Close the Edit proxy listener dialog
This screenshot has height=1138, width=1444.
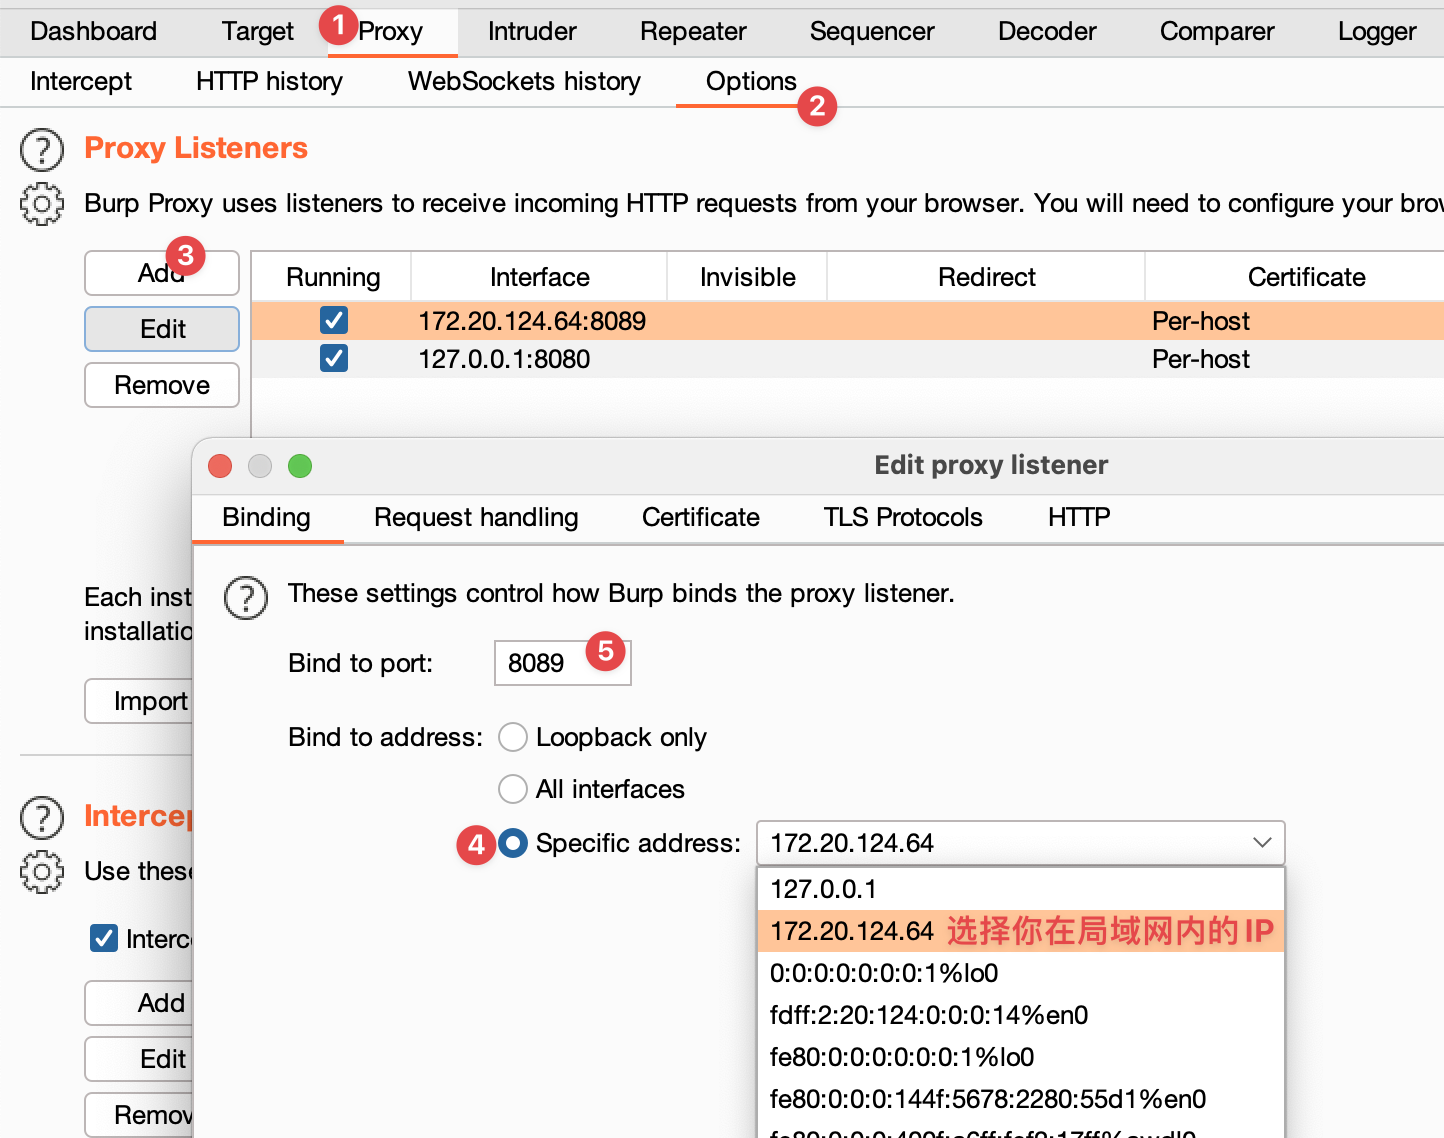click(x=220, y=466)
